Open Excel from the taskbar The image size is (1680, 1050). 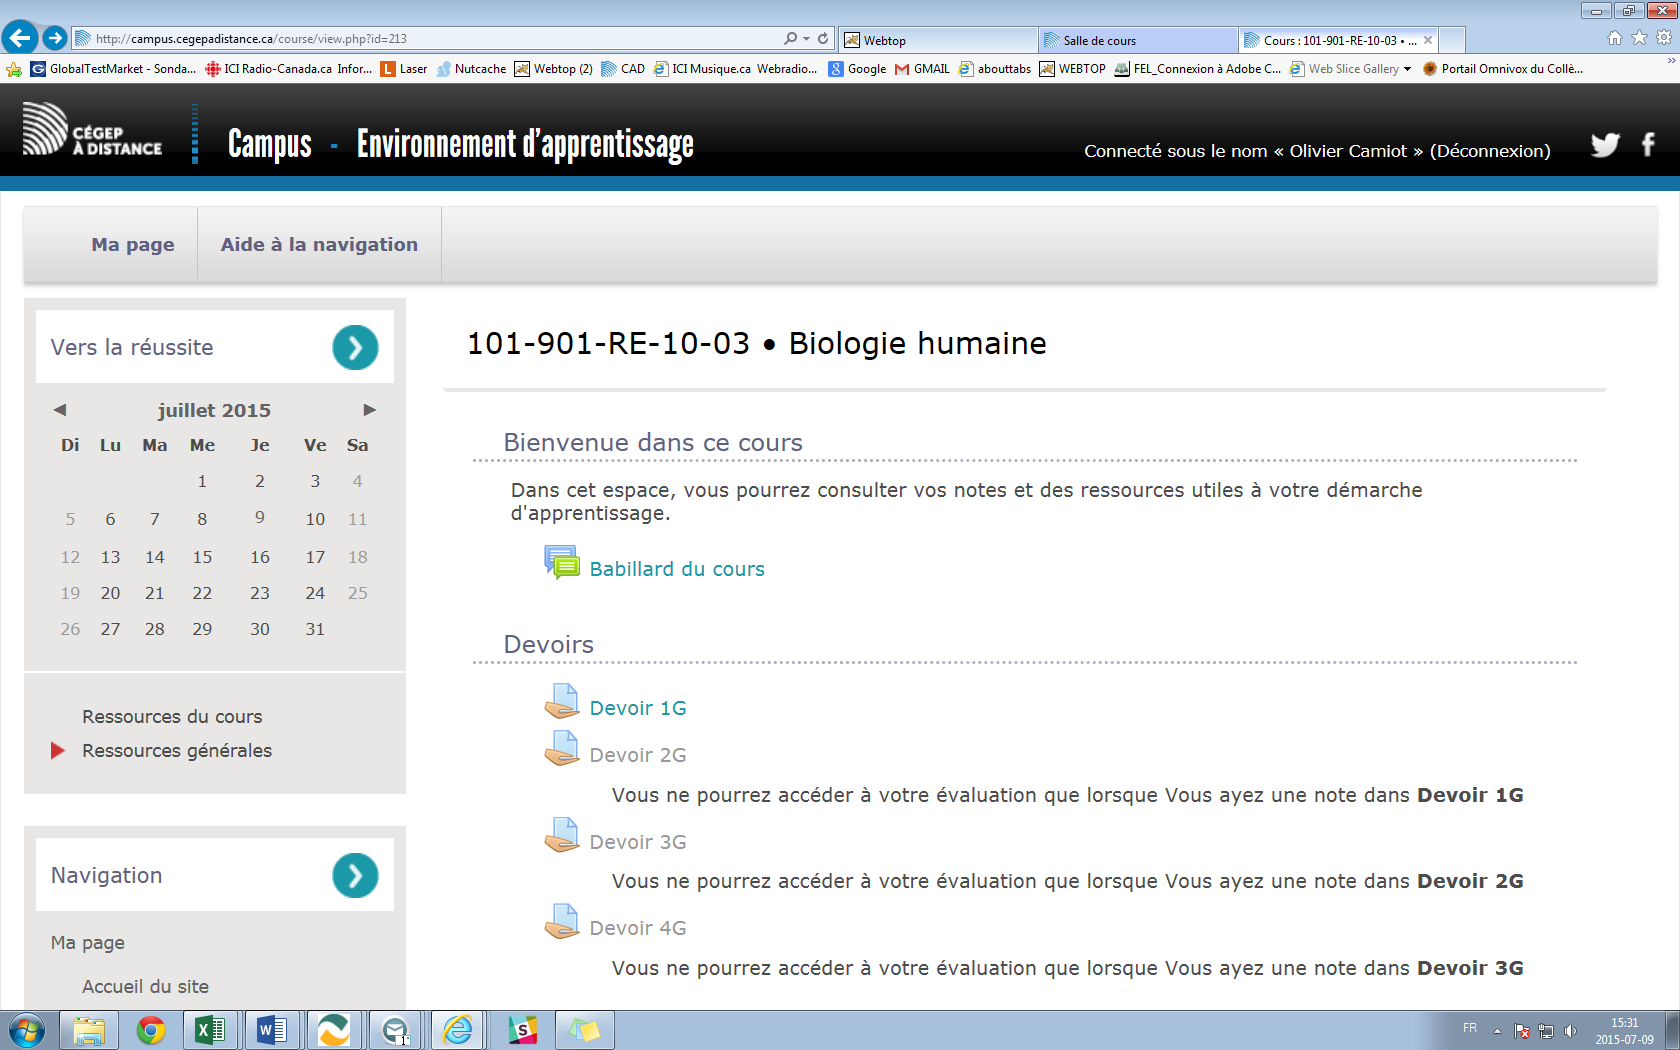(x=210, y=1029)
